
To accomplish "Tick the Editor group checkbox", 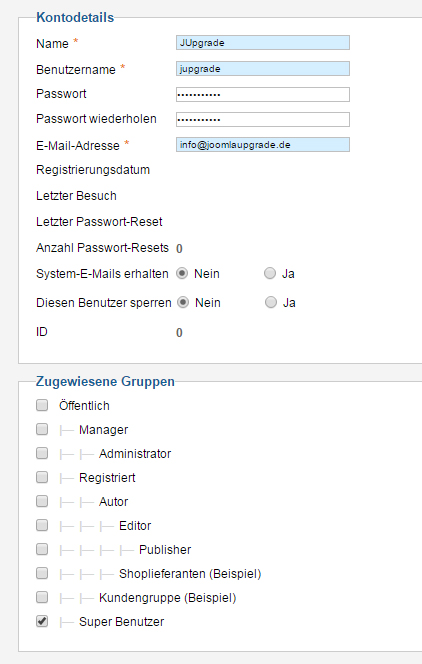I will pos(42,526).
